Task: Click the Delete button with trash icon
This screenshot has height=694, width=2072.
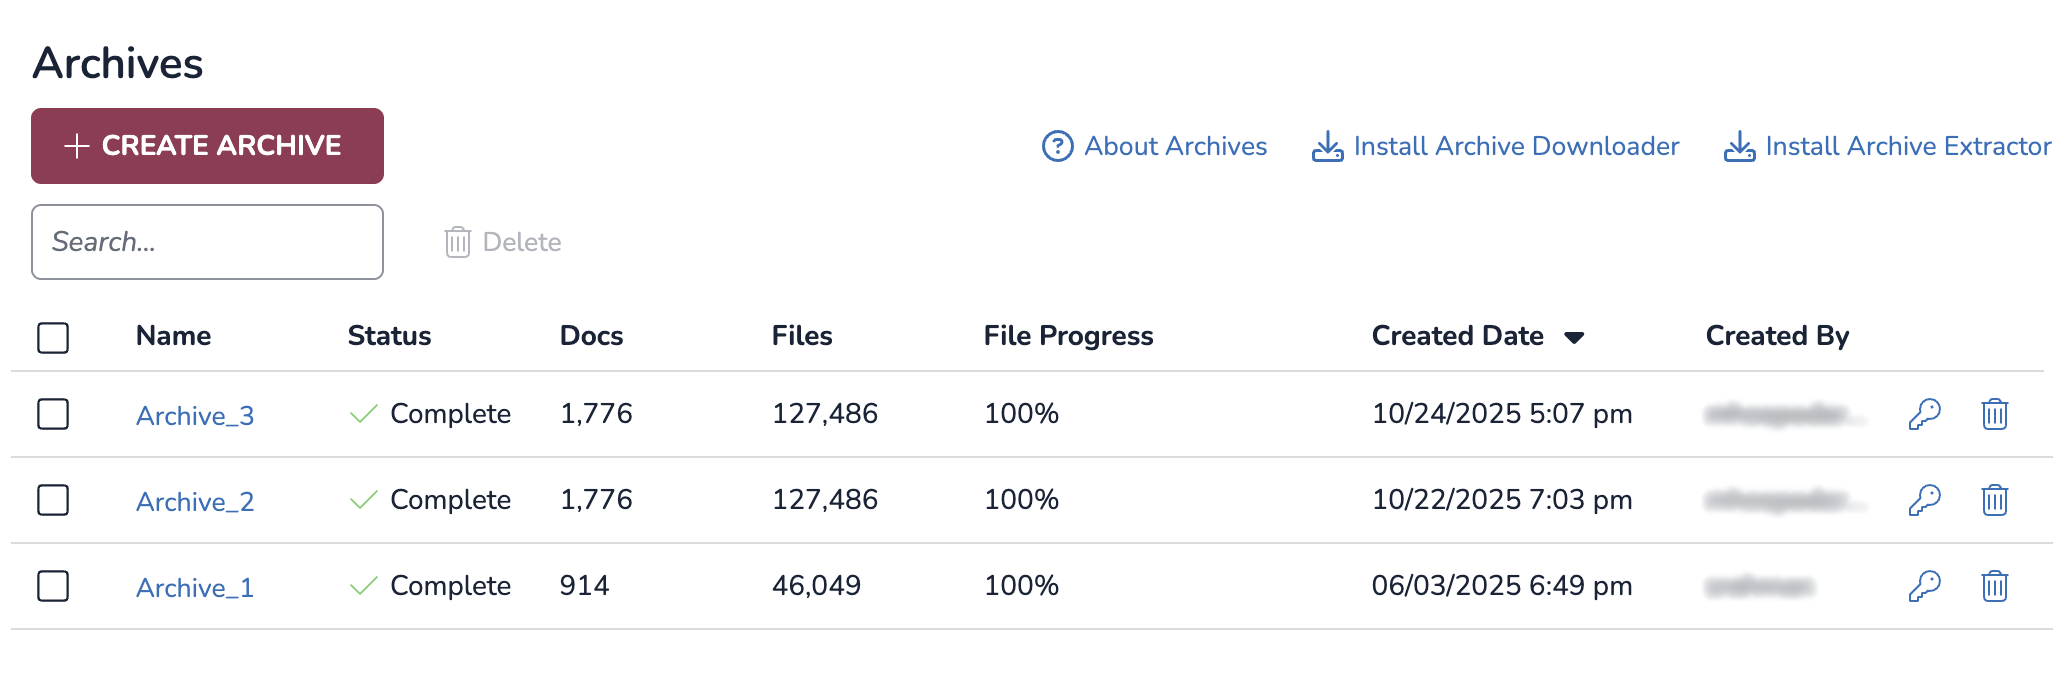Action: (x=503, y=242)
